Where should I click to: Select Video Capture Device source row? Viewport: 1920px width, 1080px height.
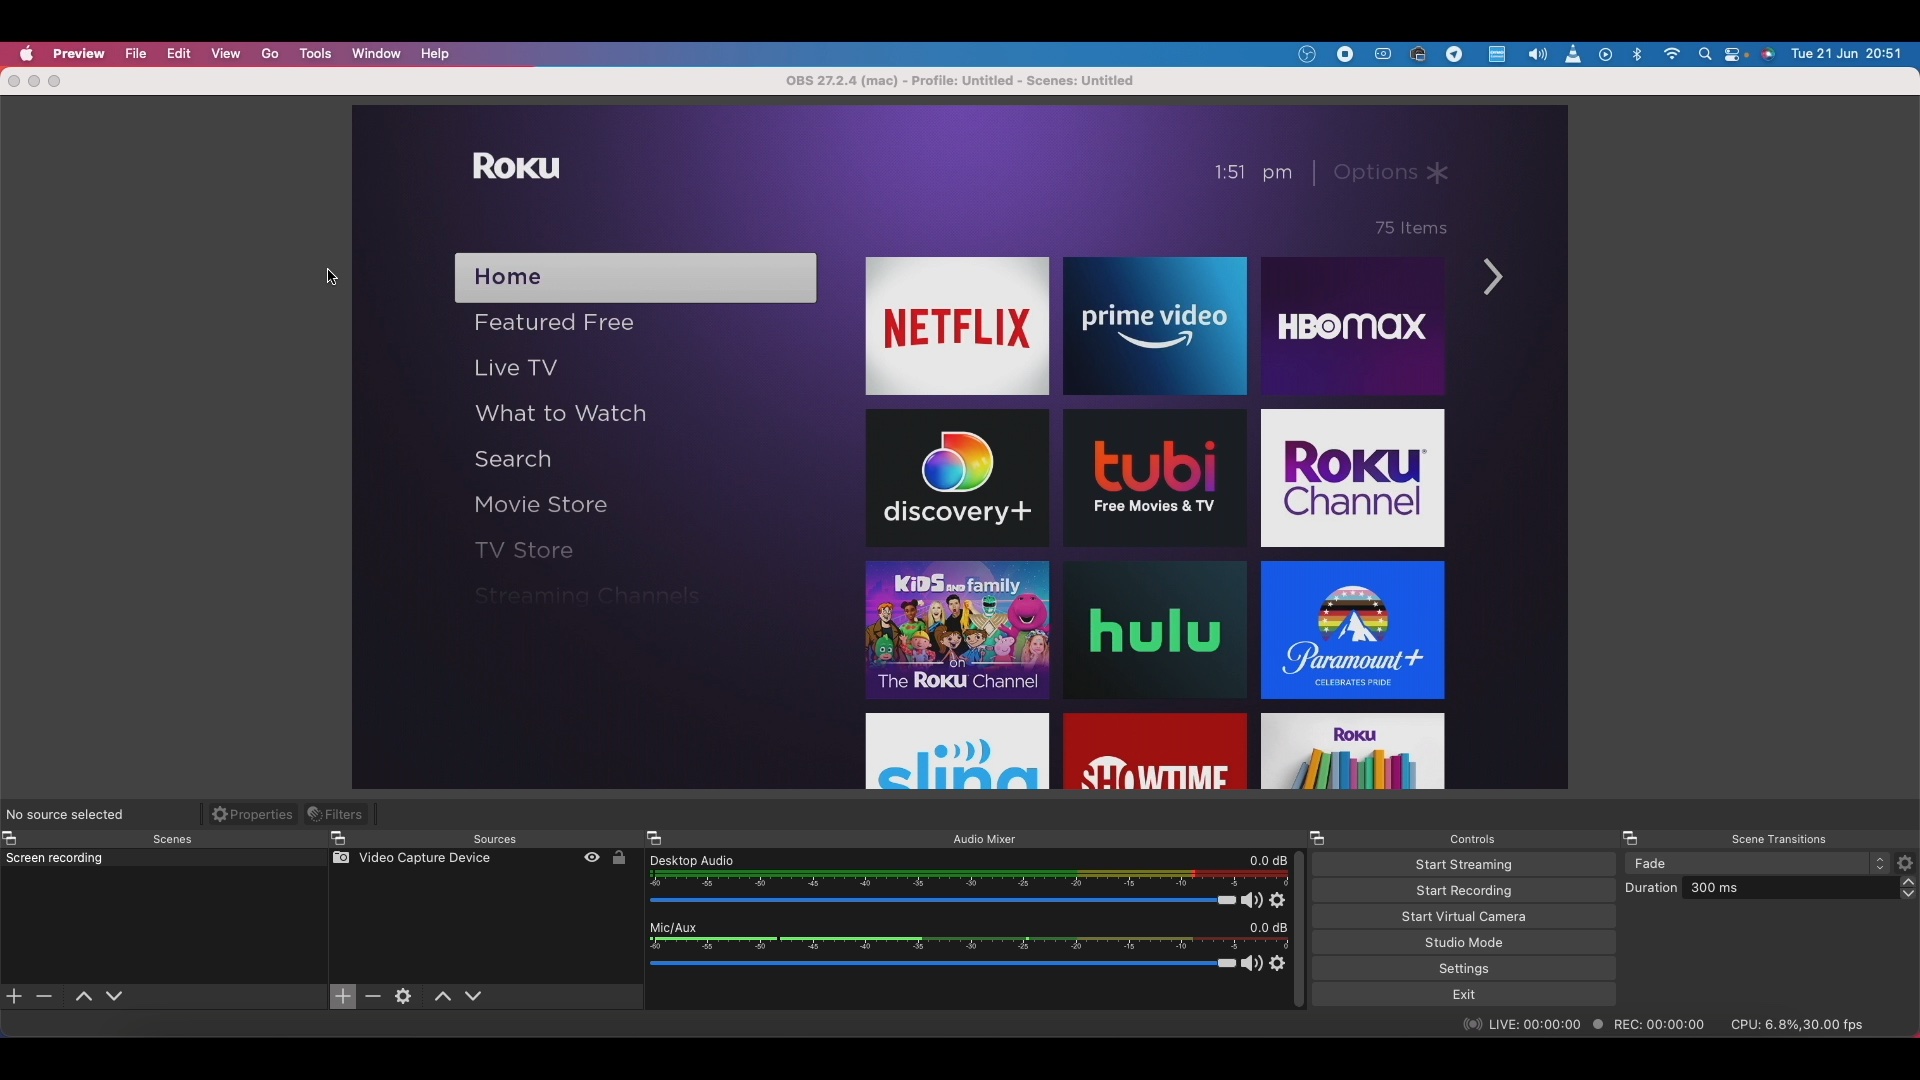tap(485, 859)
